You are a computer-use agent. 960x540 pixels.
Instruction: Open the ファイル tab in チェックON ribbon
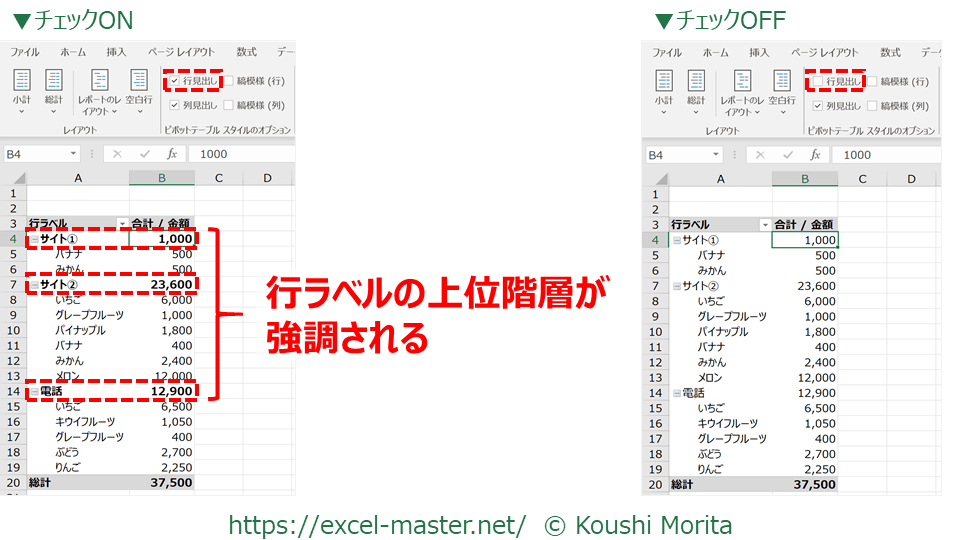point(25,52)
